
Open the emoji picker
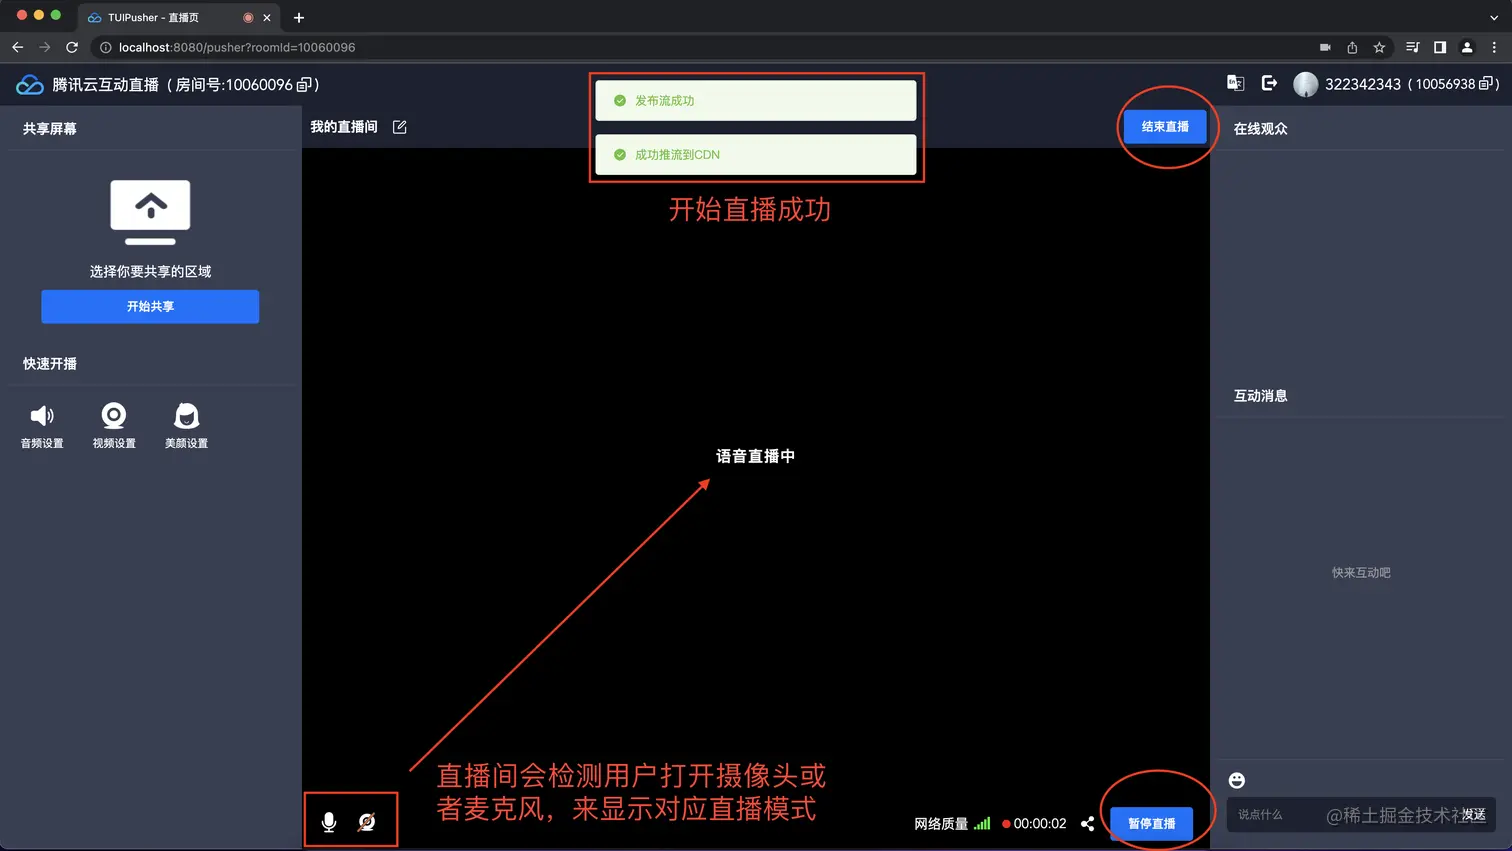tap(1237, 780)
